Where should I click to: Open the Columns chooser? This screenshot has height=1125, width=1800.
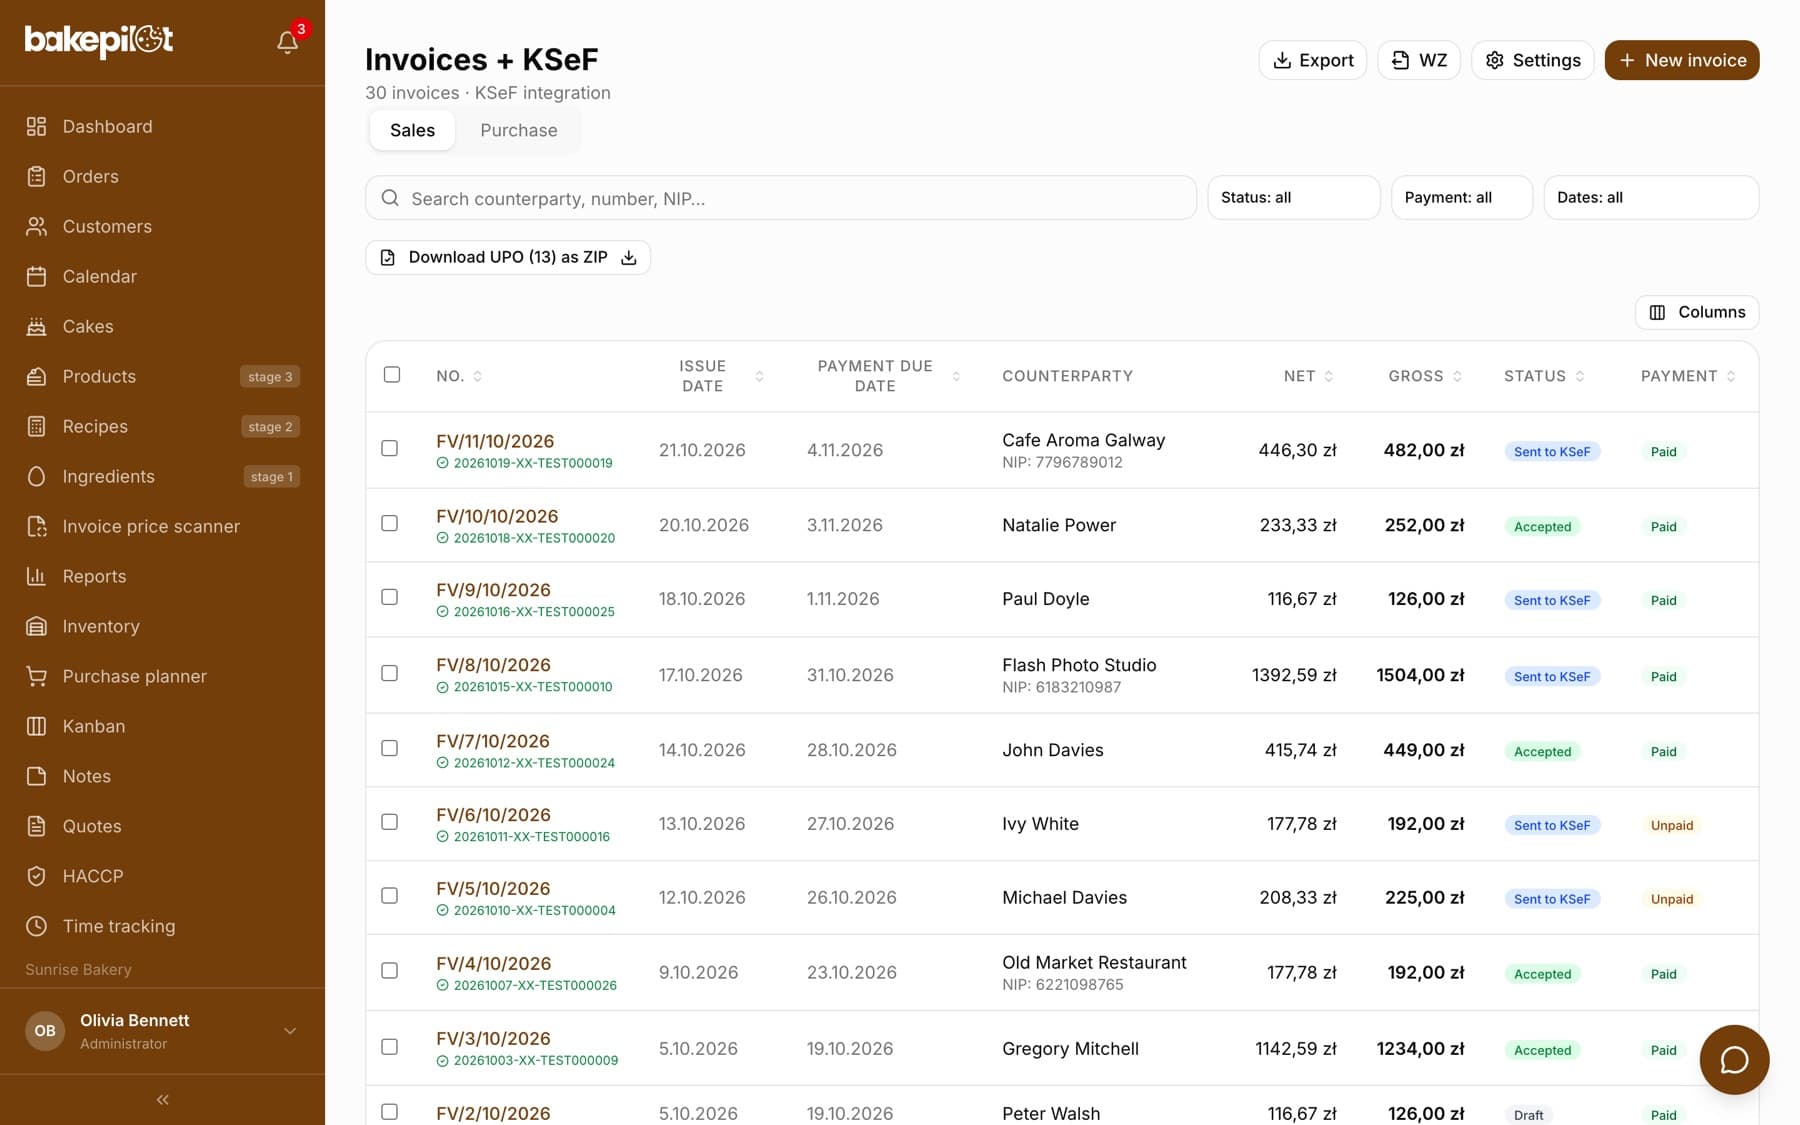[x=1697, y=312]
